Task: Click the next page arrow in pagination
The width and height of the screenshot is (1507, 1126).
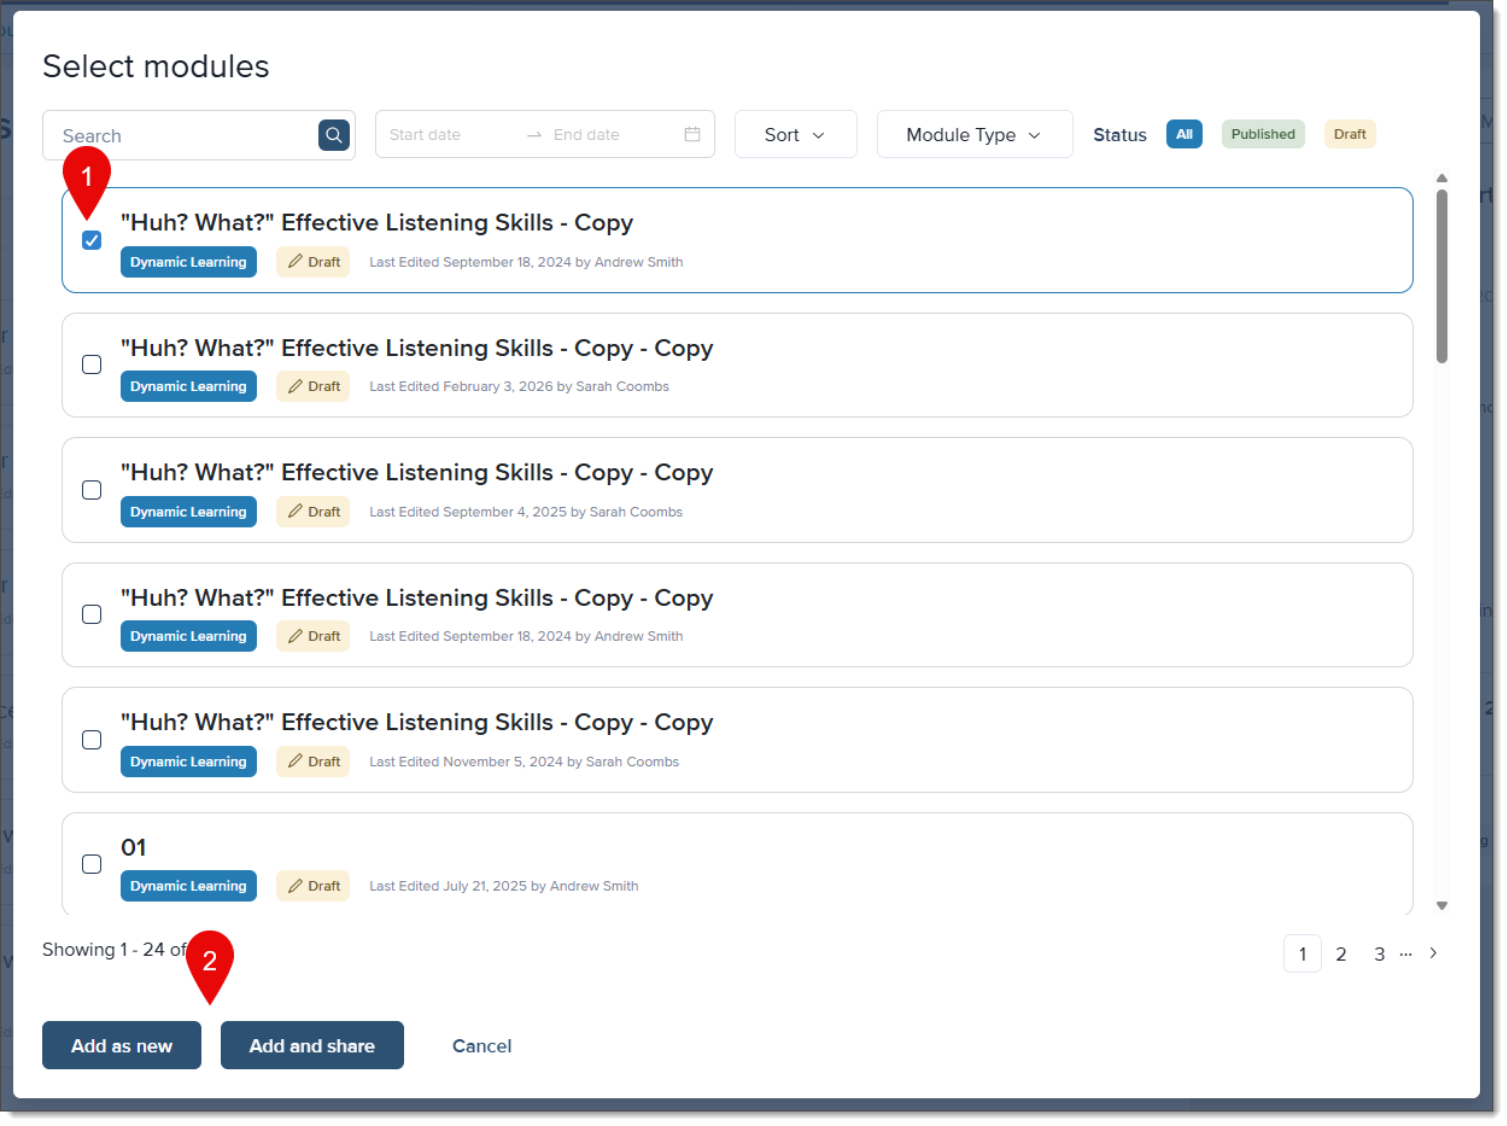Action: (x=1433, y=953)
